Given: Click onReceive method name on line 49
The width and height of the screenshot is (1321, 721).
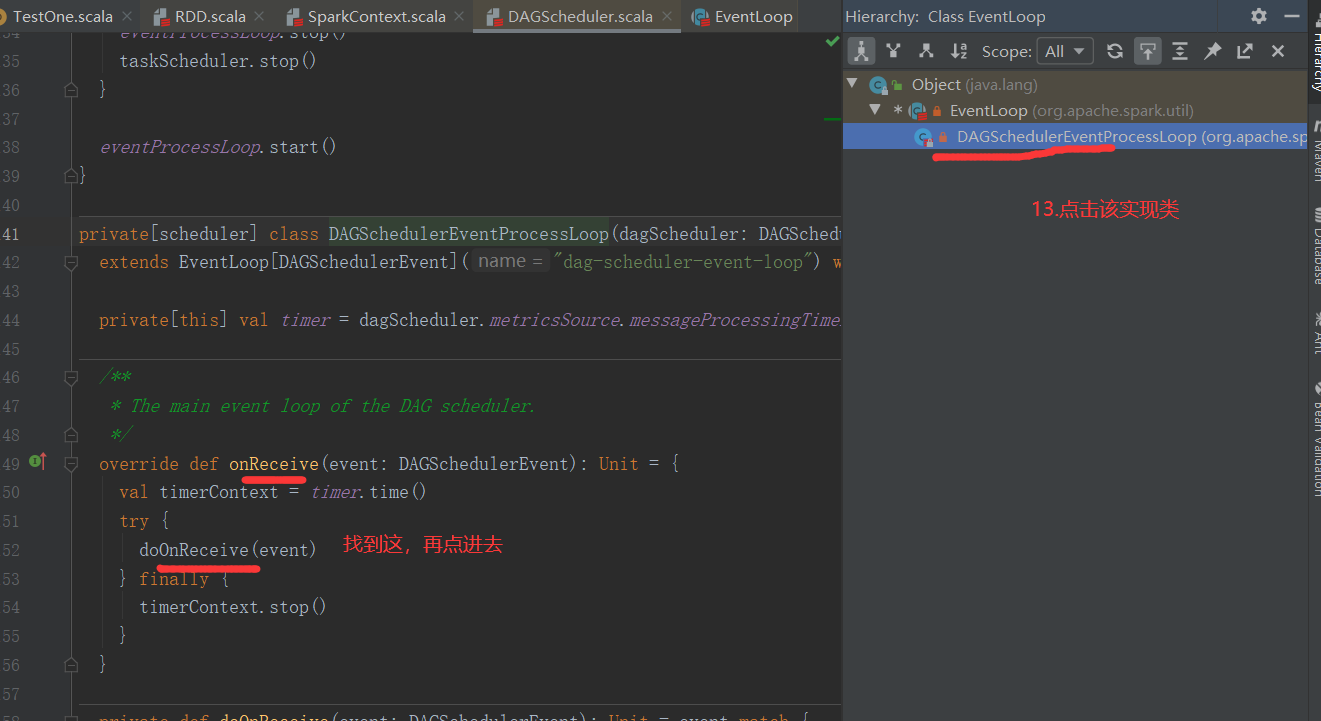Looking at the screenshot, I should pyautogui.click(x=274, y=463).
